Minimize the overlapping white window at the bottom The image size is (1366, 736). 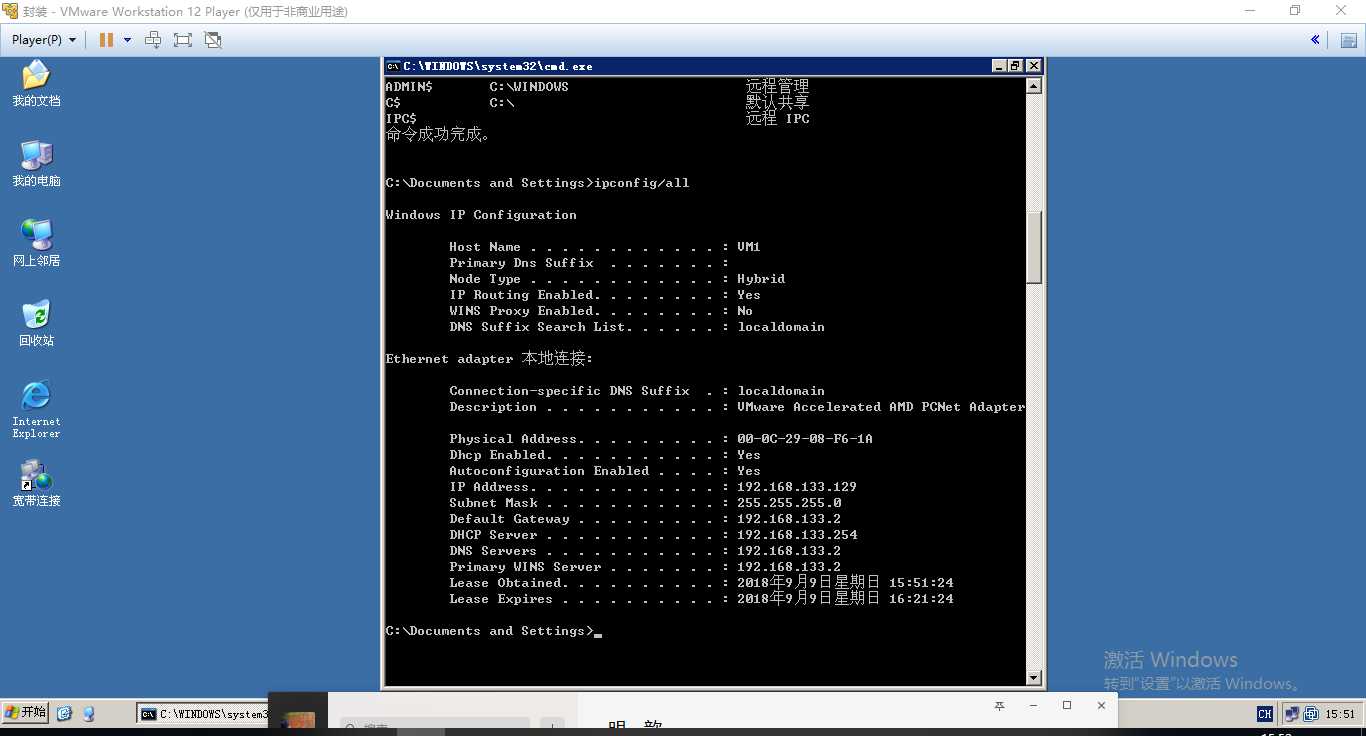pos(1033,706)
